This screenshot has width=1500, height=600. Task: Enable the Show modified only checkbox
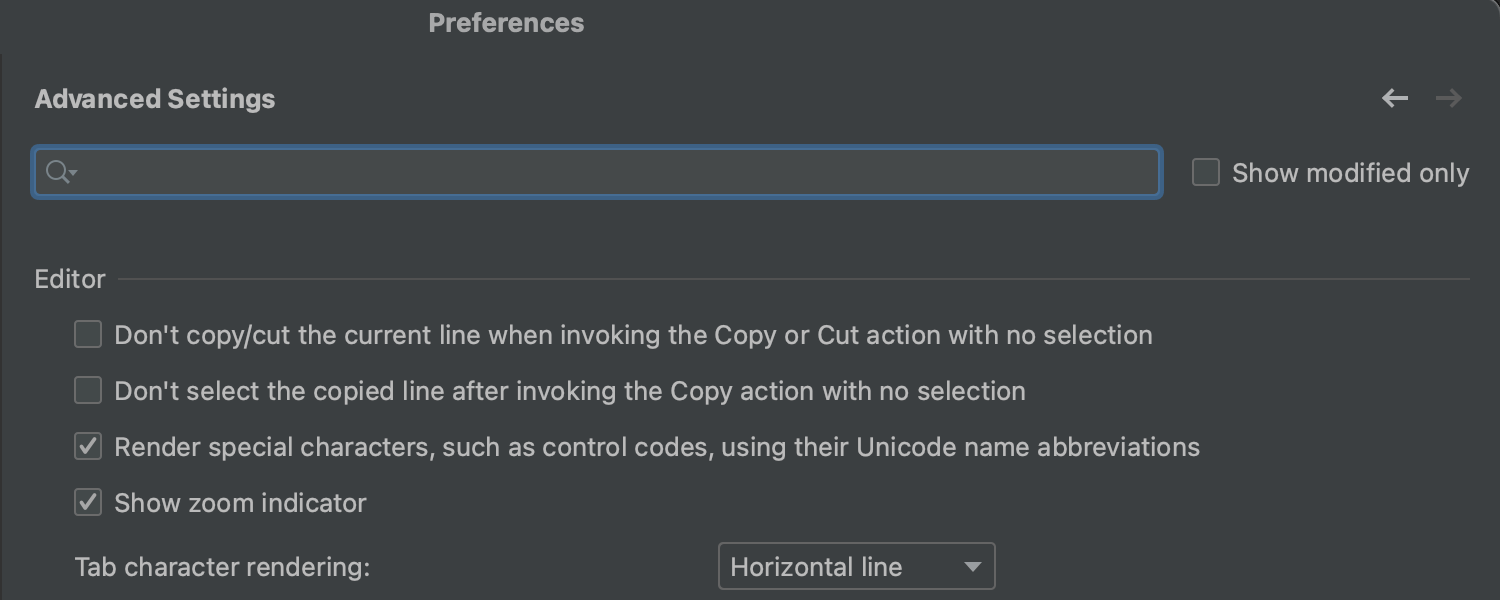click(x=1206, y=173)
